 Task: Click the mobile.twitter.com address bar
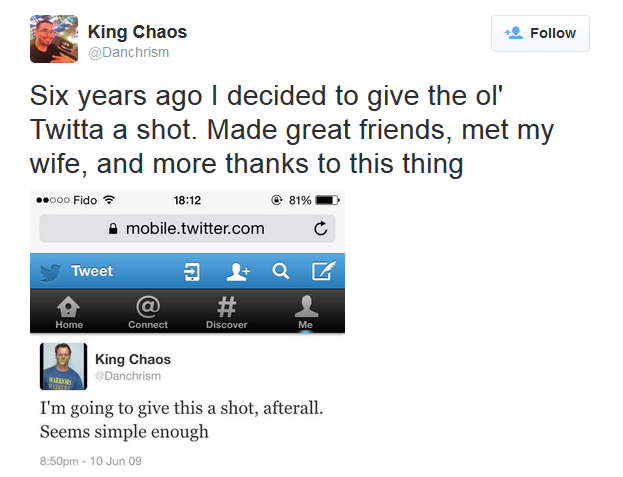click(x=195, y=228)
